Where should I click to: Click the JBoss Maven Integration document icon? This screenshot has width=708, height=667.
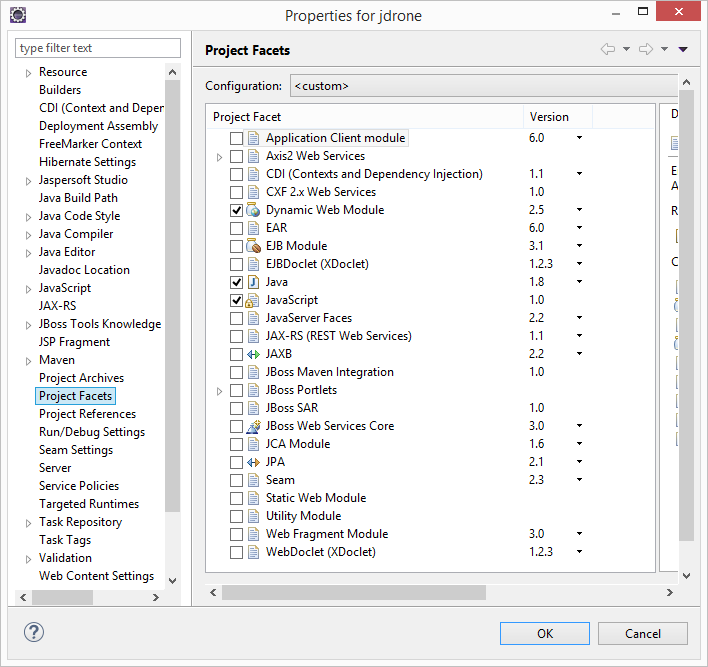(253, 372)
